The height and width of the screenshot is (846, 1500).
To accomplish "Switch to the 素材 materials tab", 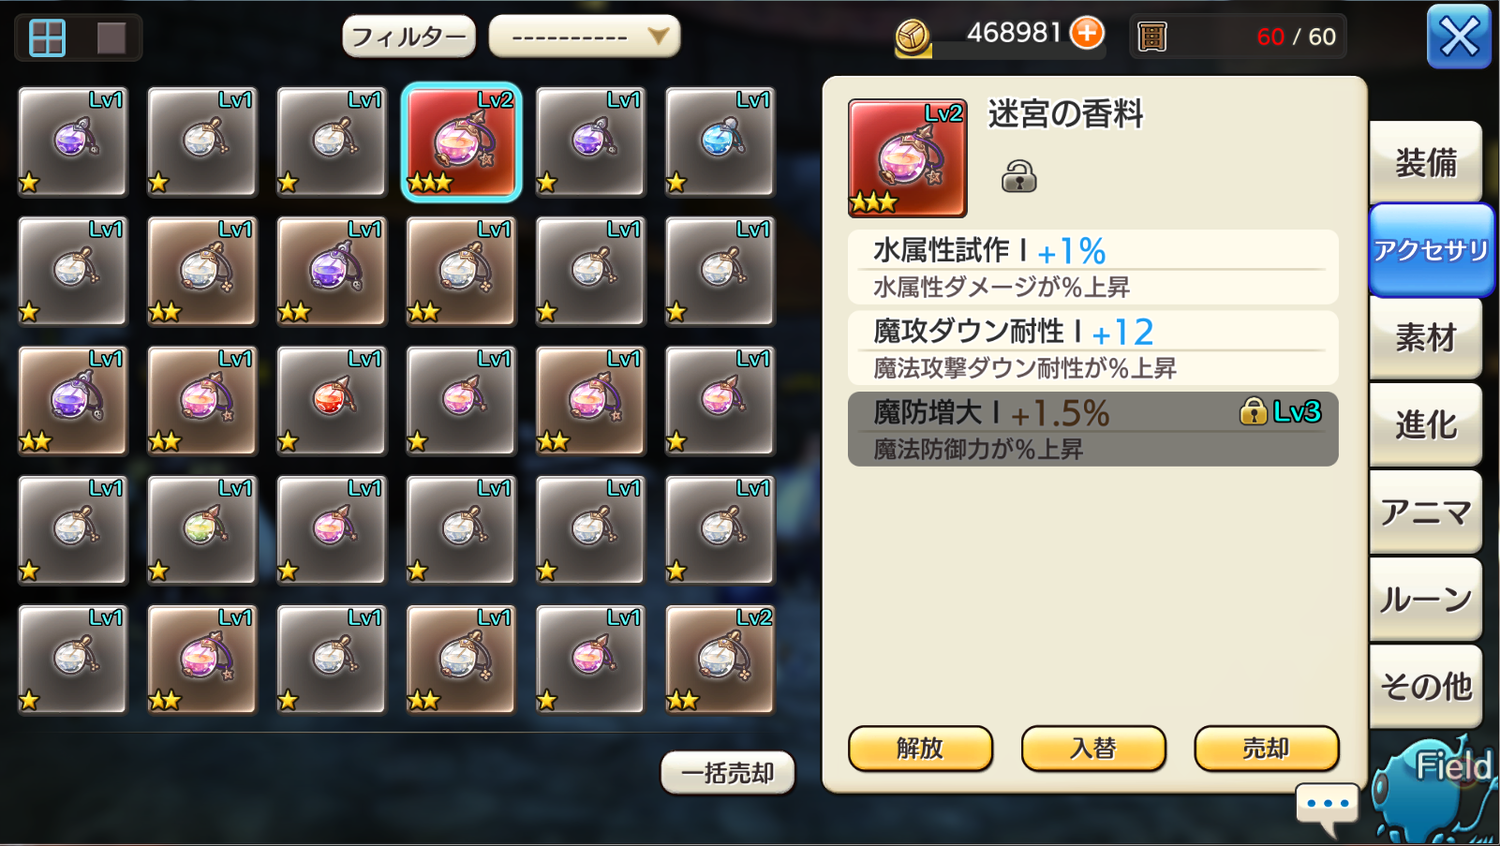I will coord(1426,337).
